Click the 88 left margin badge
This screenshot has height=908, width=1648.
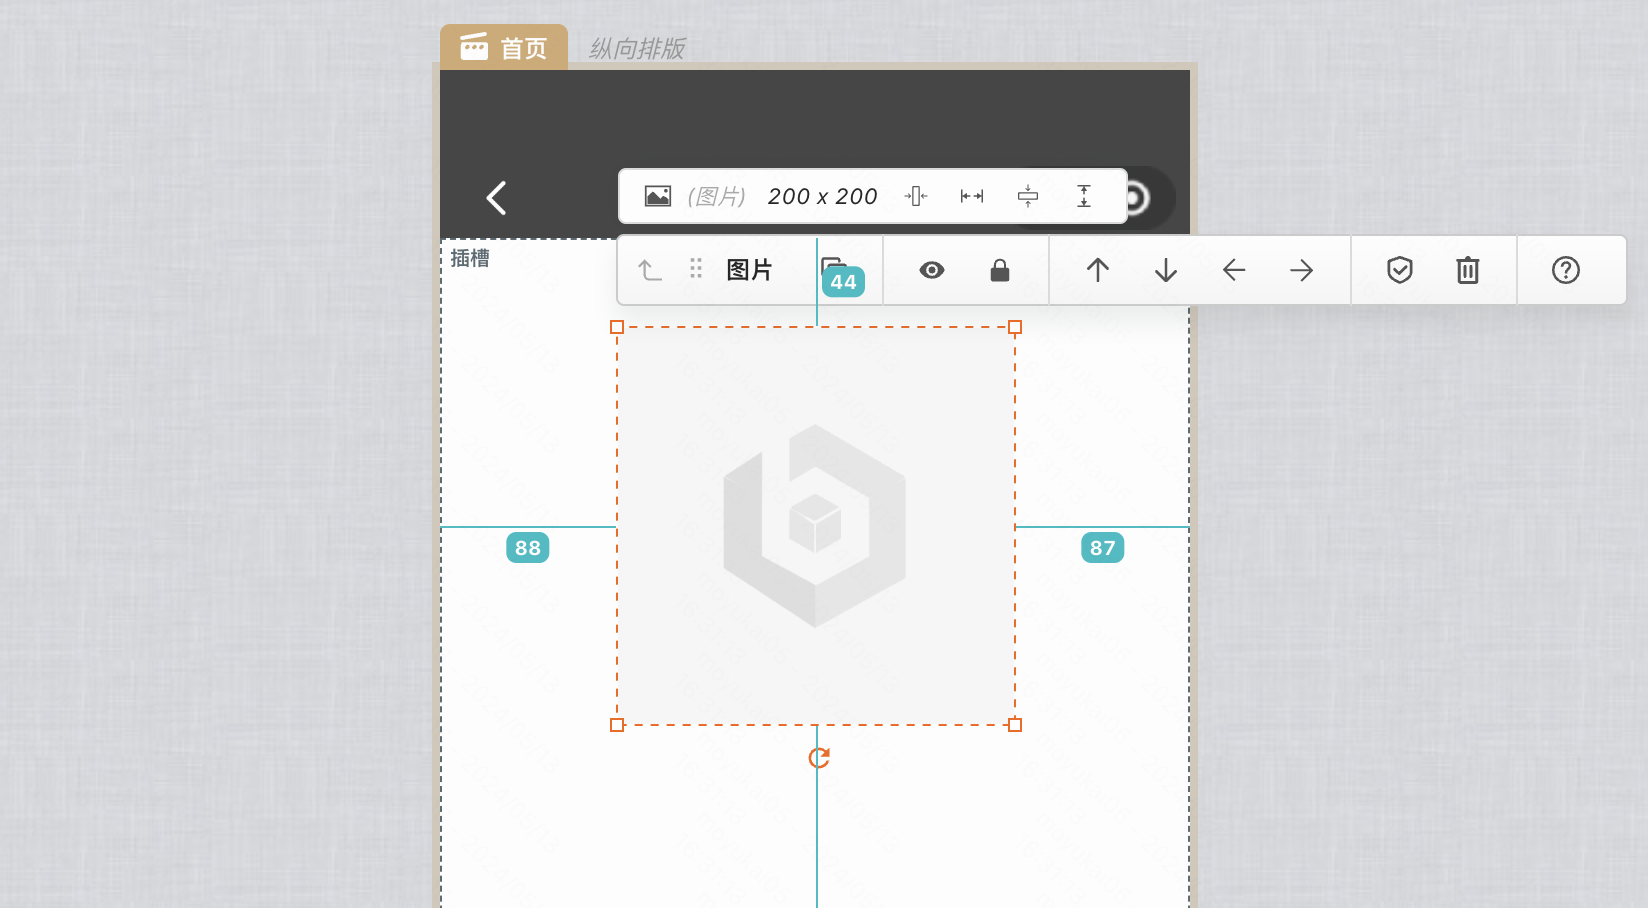click(x=528, y=548)
